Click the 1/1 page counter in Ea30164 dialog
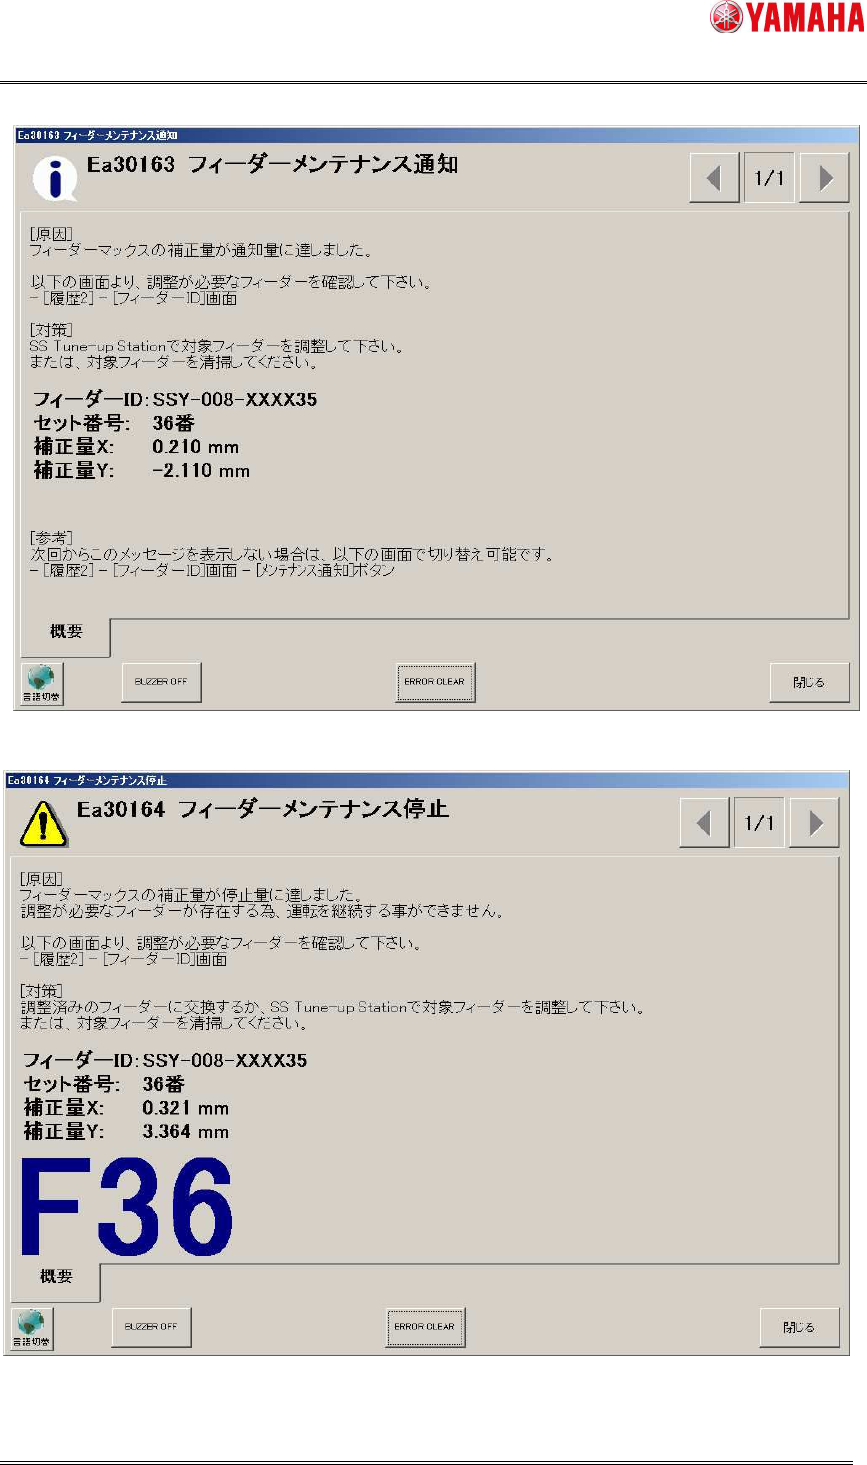This screenshot has width=867, height=1465. point(759,823)
